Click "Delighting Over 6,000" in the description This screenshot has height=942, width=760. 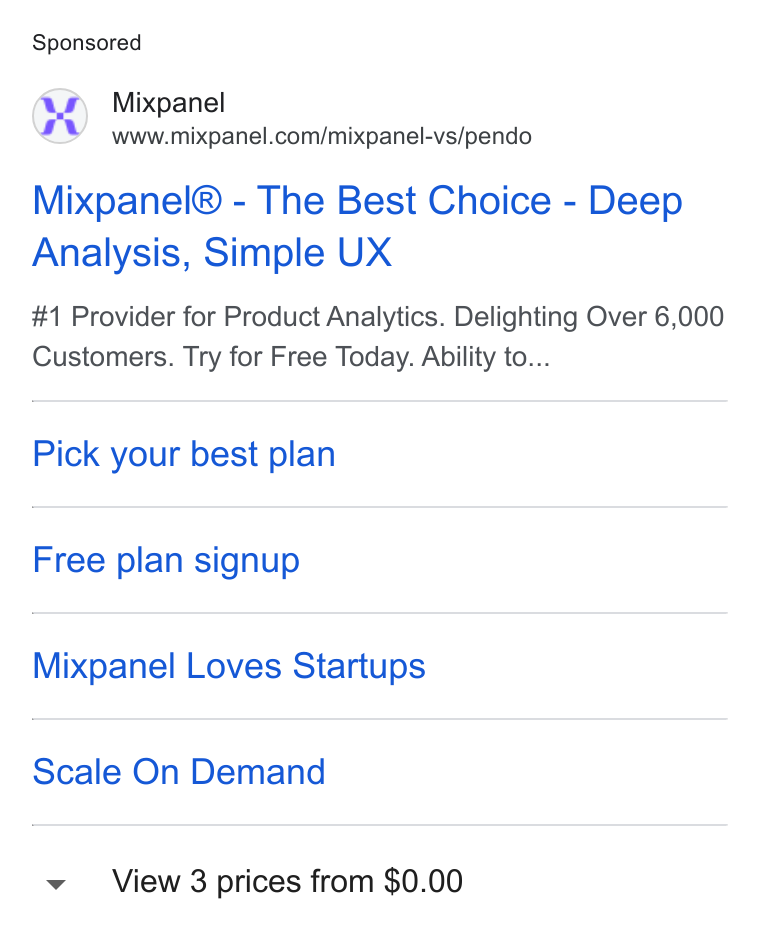click(589, 317)
